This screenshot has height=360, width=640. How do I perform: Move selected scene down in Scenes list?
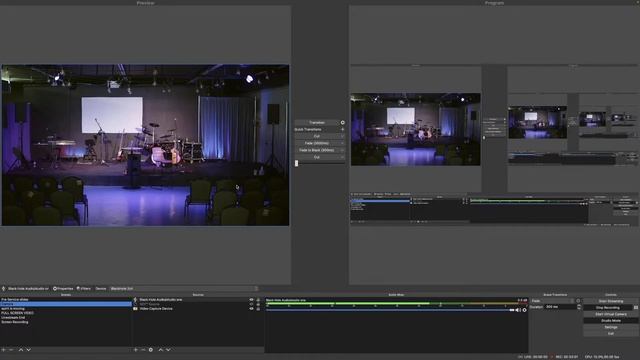coord(28,350)
